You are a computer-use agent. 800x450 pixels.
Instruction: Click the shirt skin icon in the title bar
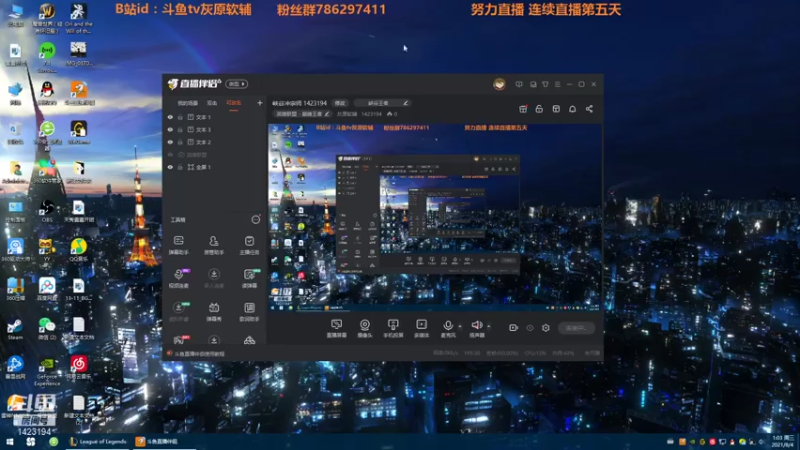tap(545, 84)
